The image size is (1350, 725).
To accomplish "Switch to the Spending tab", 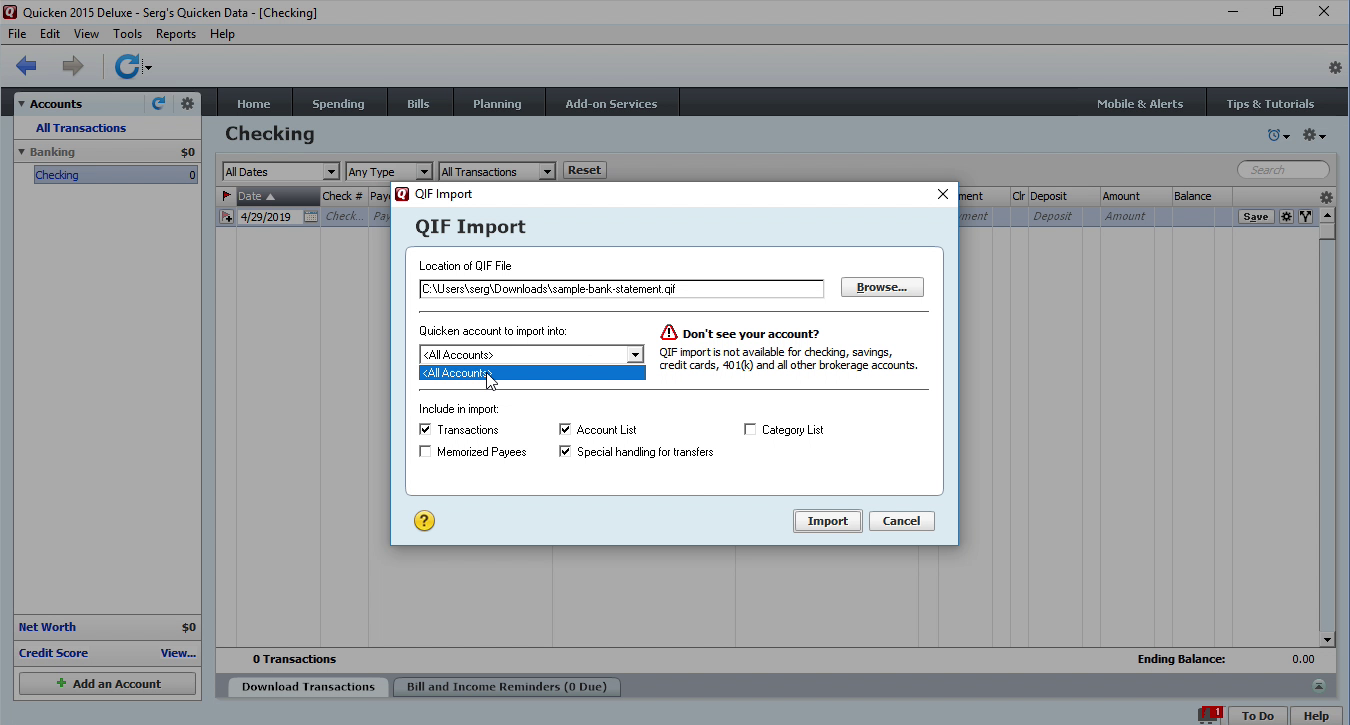I will [338, 103].
